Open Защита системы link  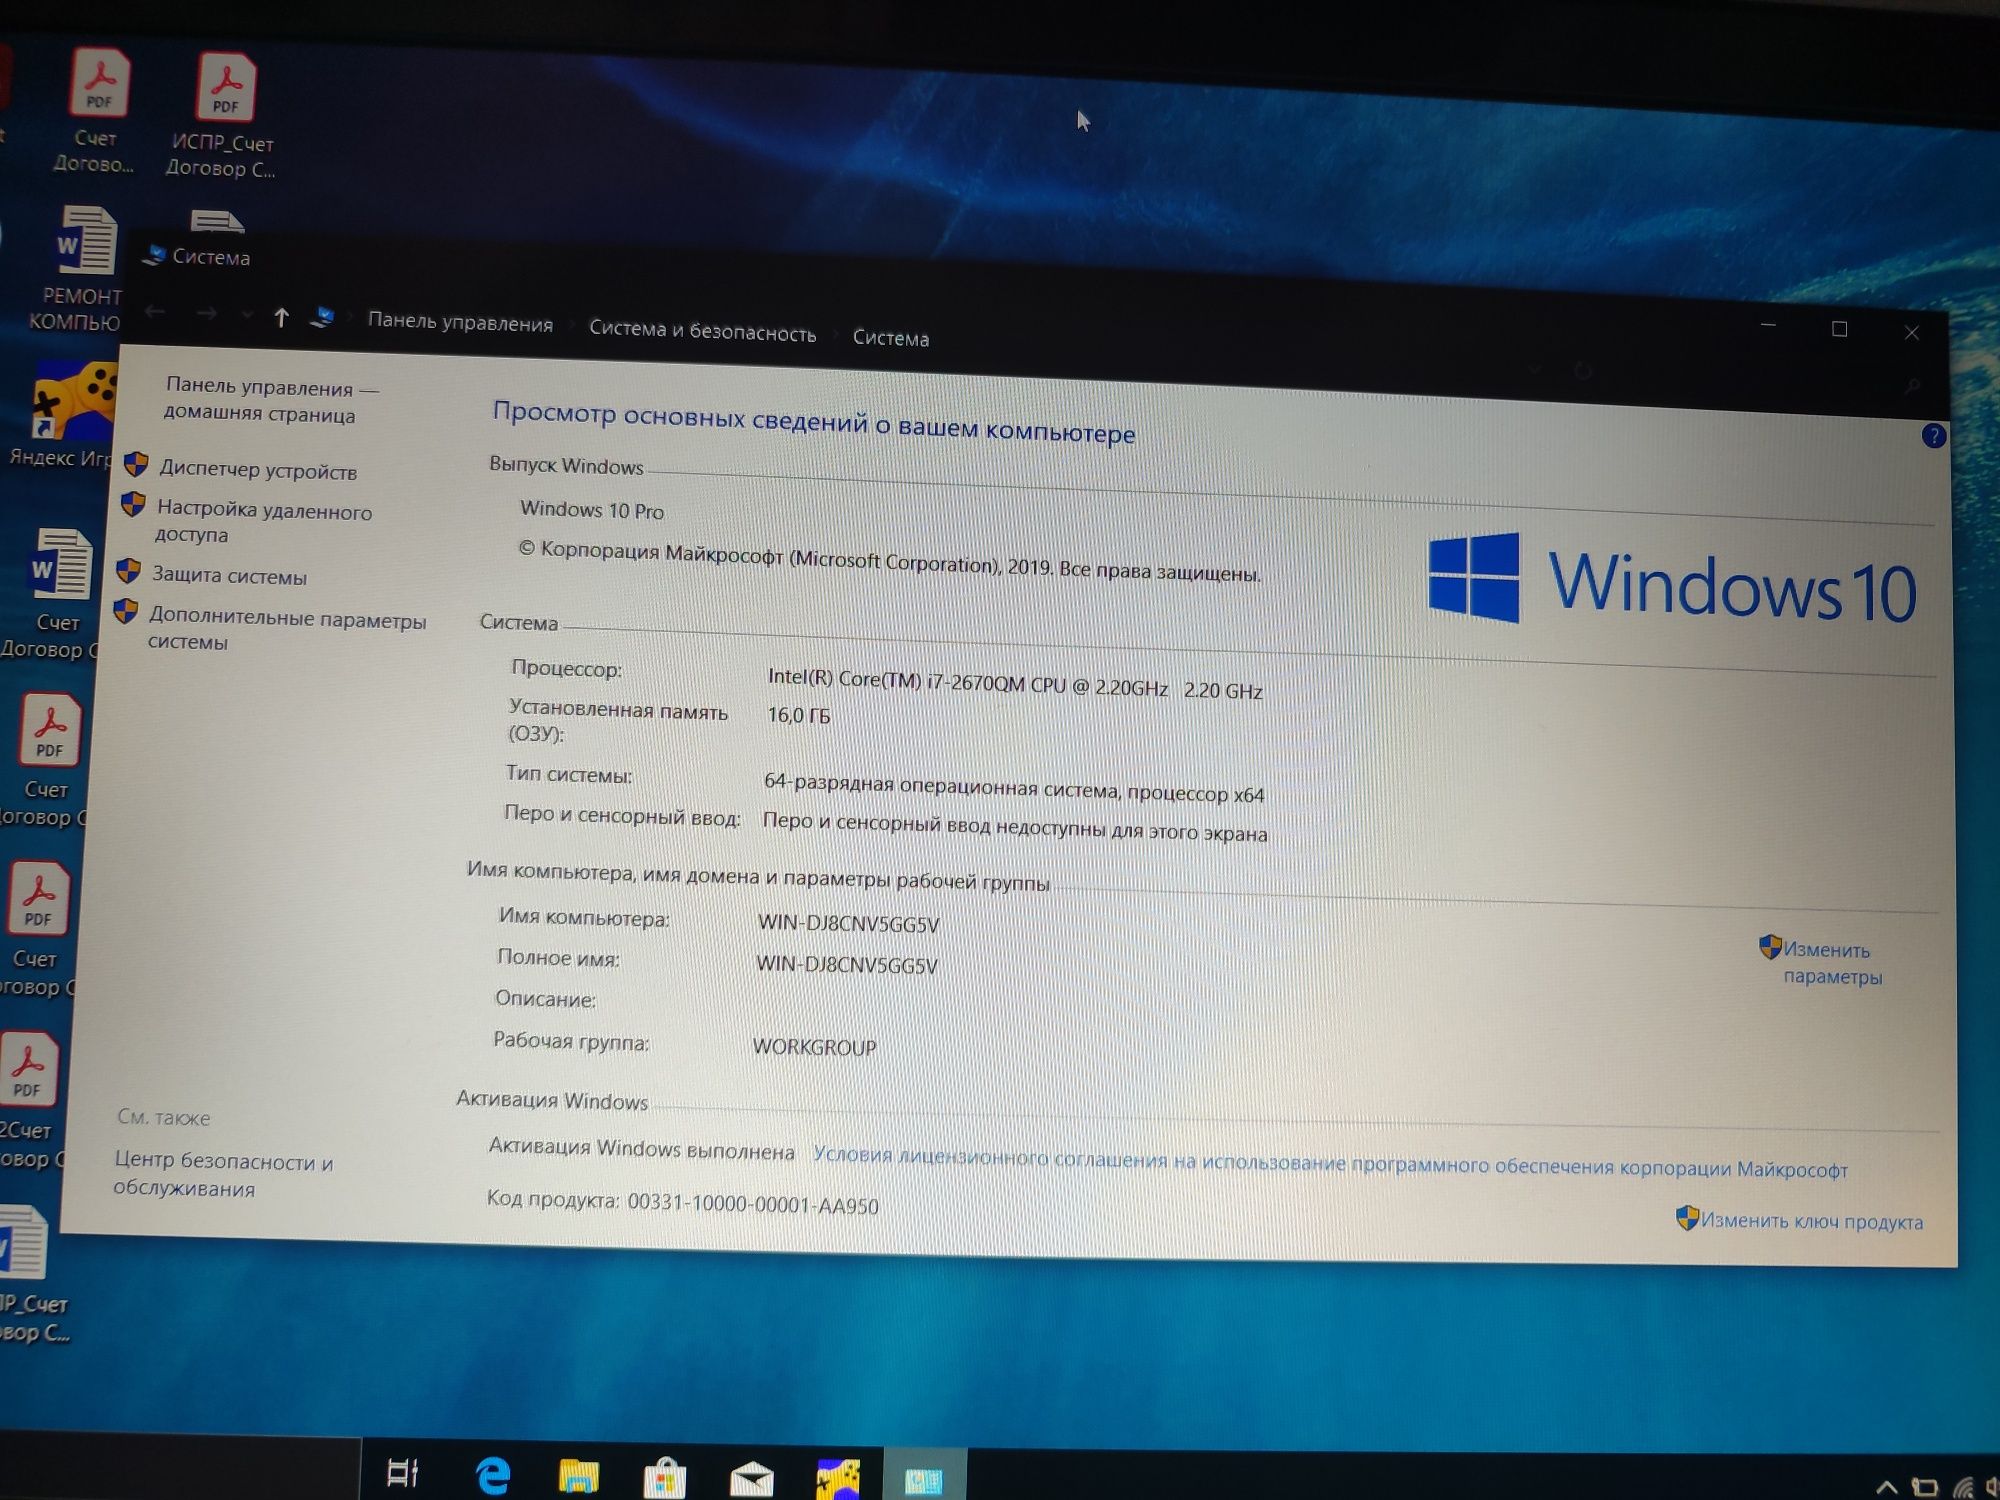(x=229, y=575)
